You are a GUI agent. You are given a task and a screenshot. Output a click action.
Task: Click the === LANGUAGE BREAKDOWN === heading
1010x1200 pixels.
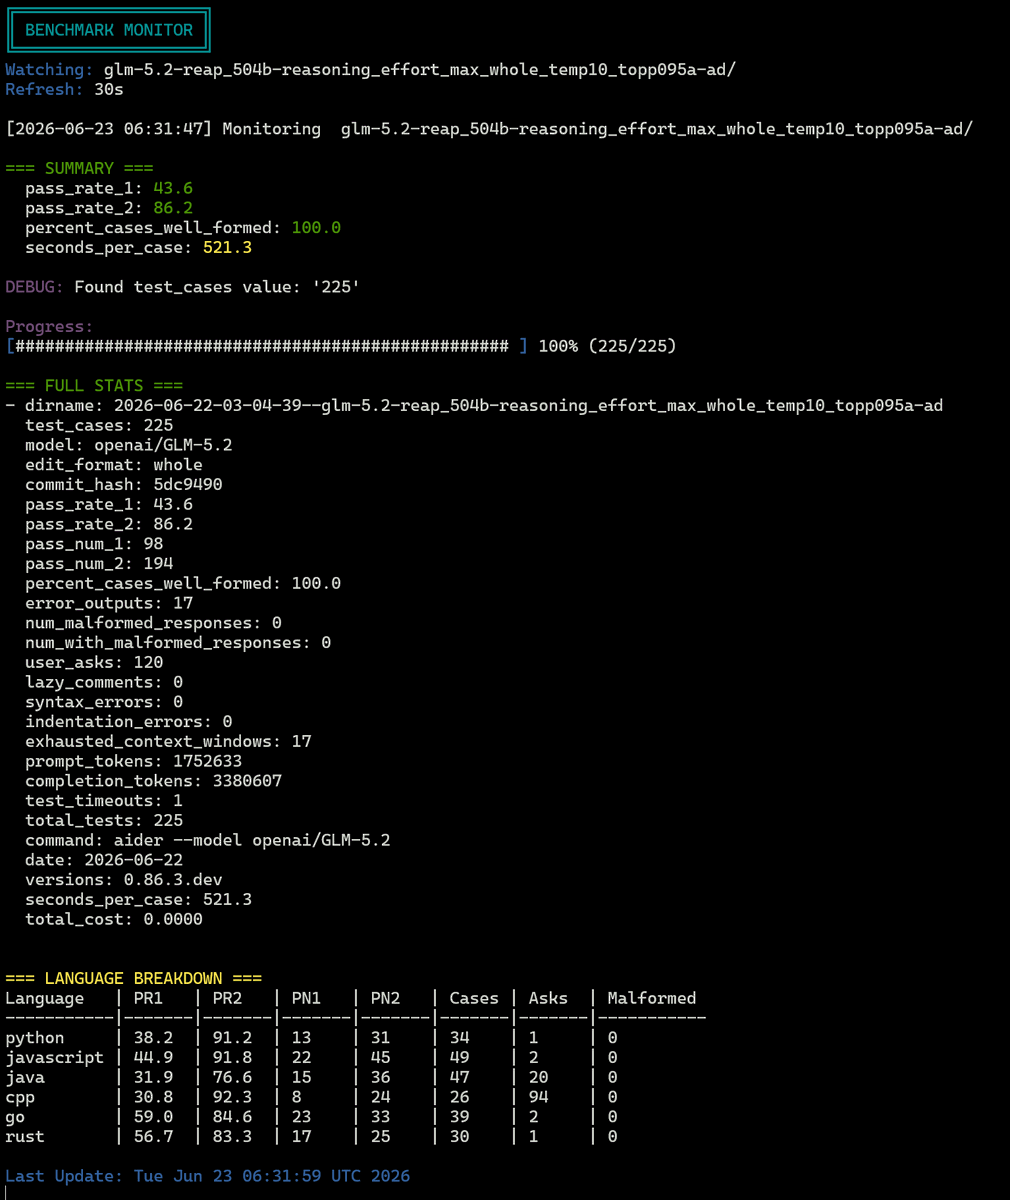pyautogui.click(x=134, y=979)
